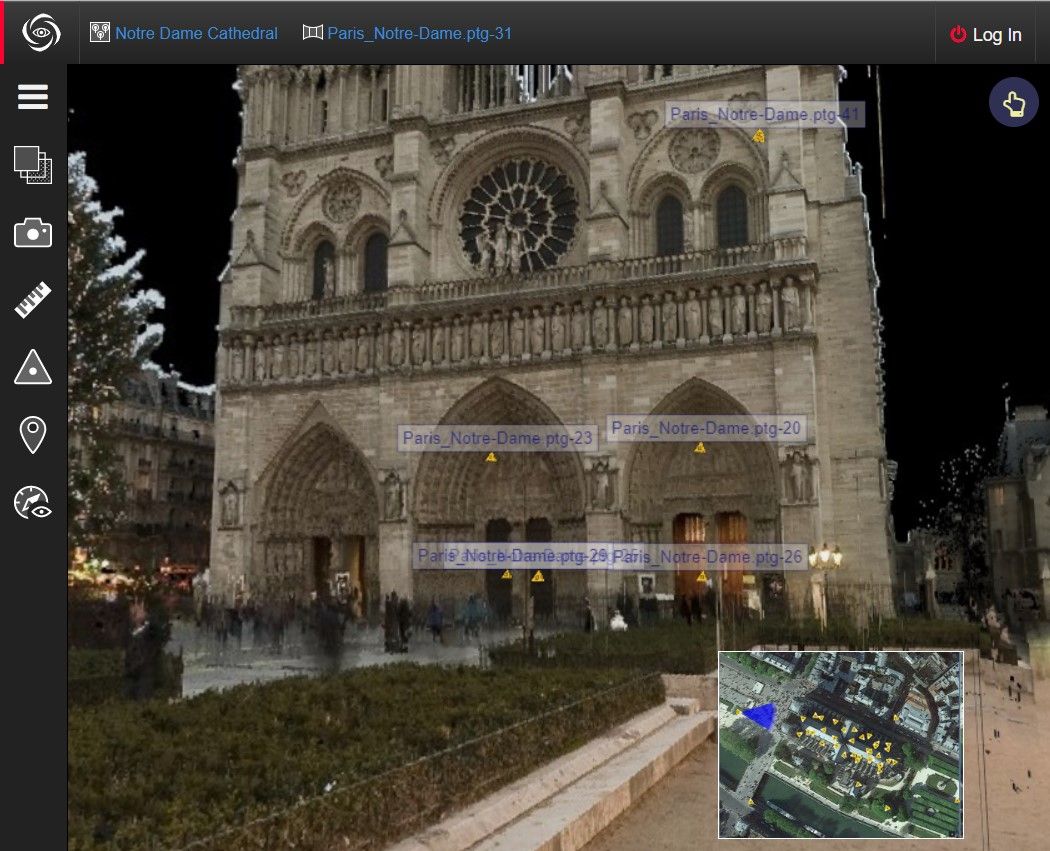Click the panorama icon before Paris_Notre-Dame.ptg-31
Image resolution: width=1050 pixels, height=851 pixels.
tap(313, 32)
